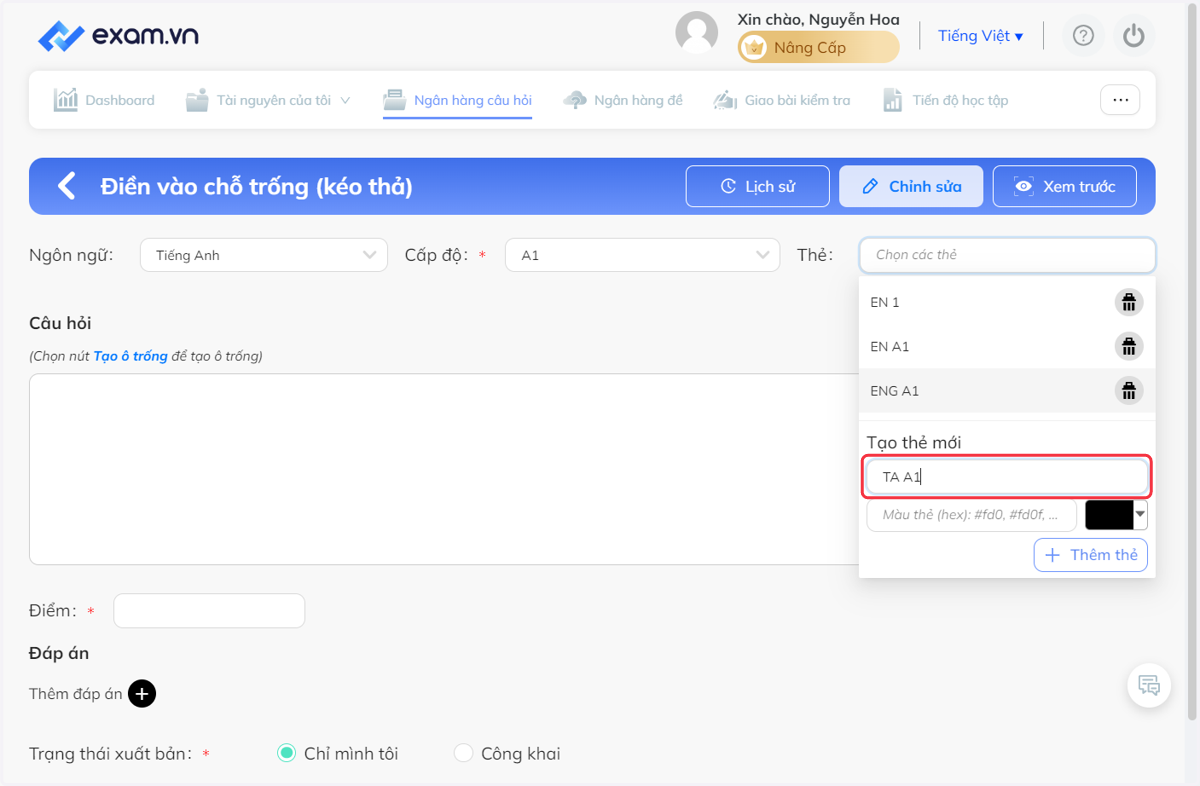Select the Công khai radio button
Viewport: 1200px width, 786px height.
coord(463,753)
